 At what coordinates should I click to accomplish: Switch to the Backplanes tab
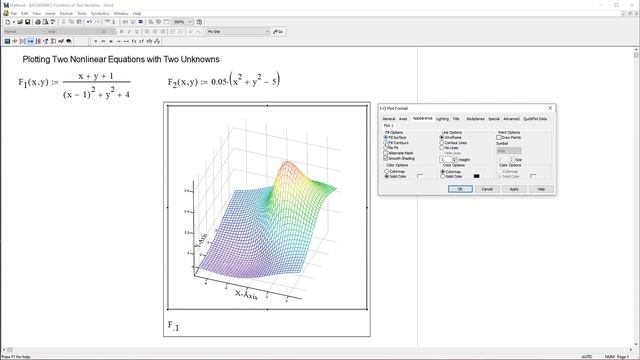476,119
